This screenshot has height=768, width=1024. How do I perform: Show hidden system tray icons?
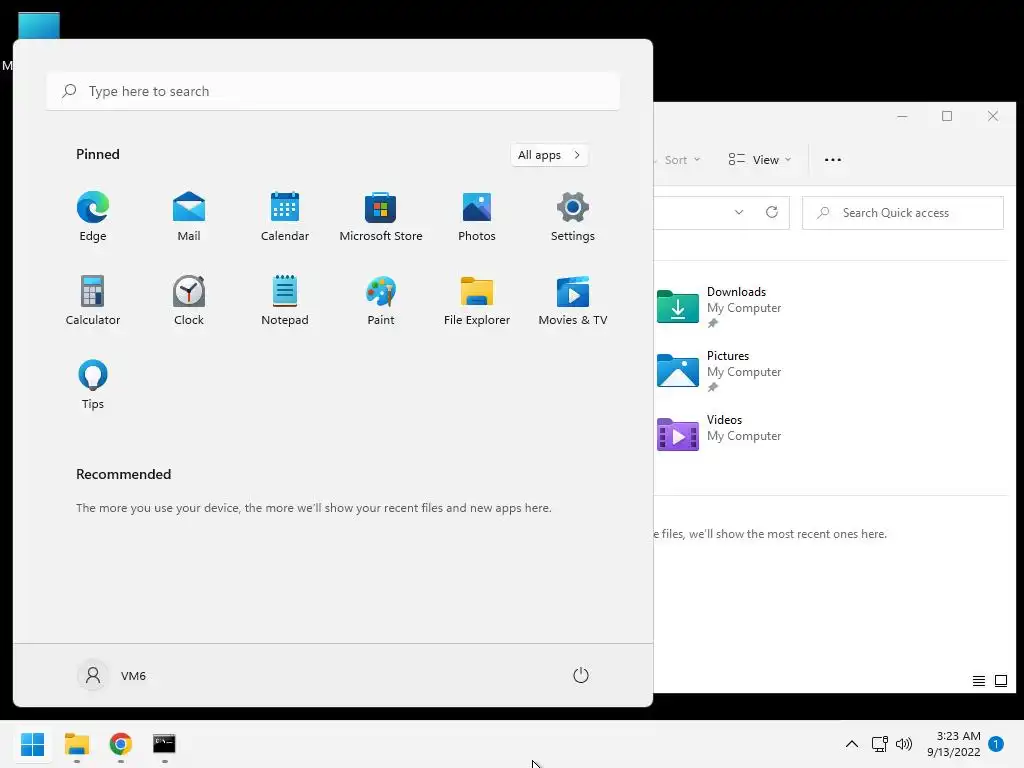pyautogui.click(x=852, y=744)
